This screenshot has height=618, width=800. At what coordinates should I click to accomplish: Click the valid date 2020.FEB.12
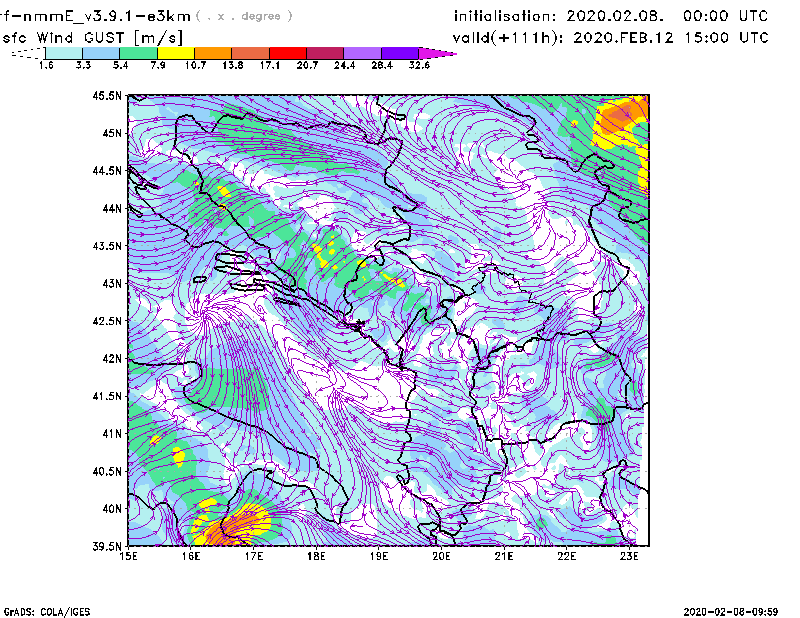click(x=623, y=38)
